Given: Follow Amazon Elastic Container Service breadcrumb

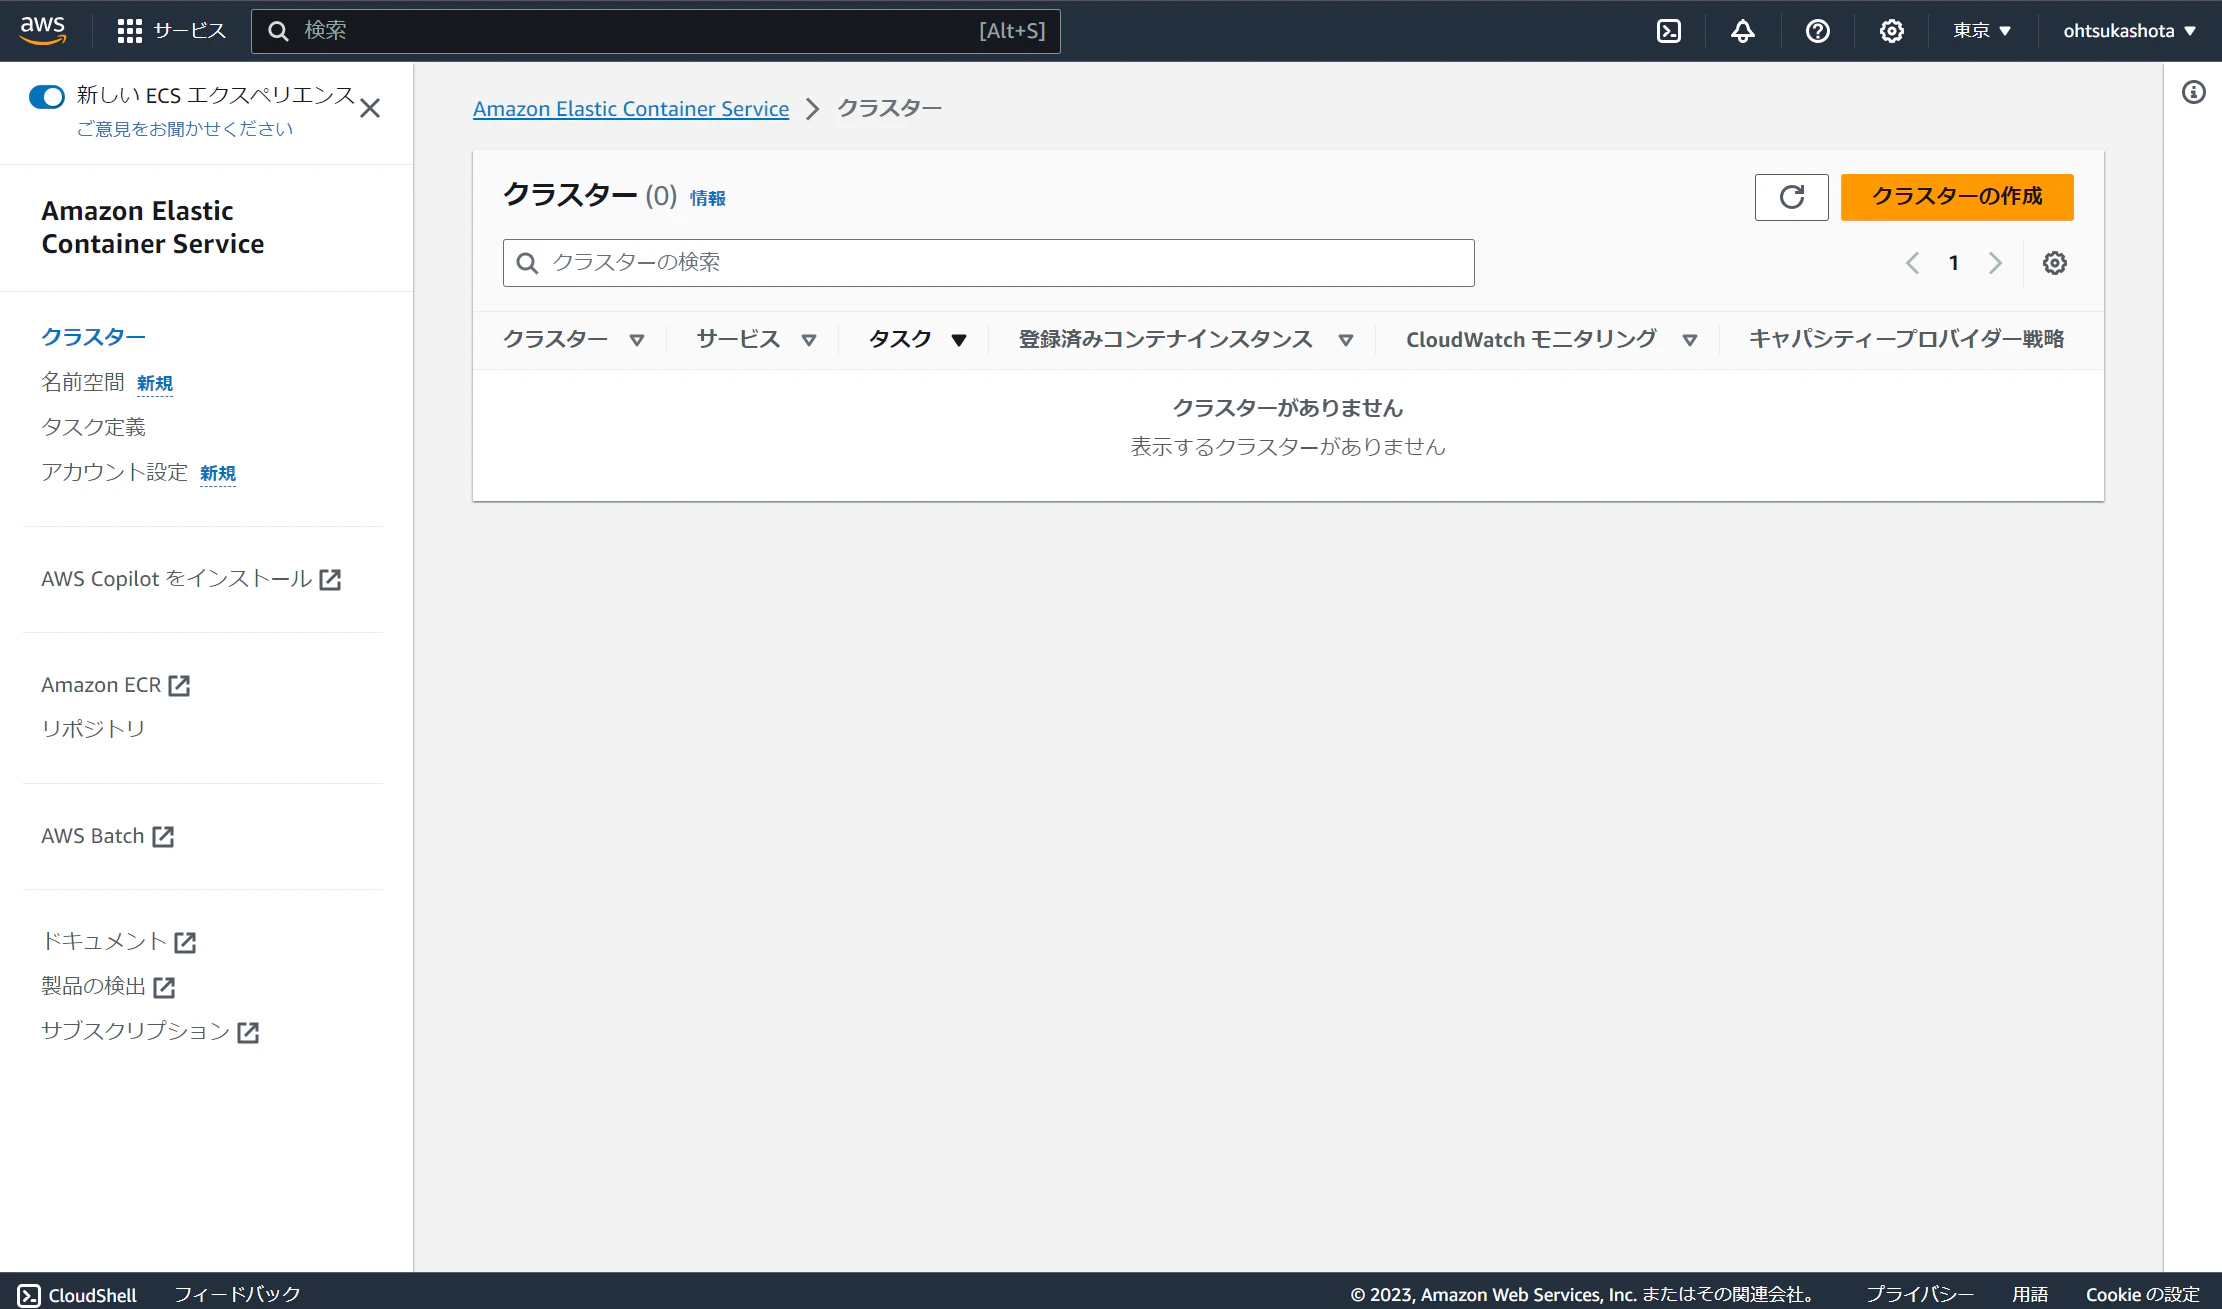Looking at the screenshot, I should click(631, 108).
